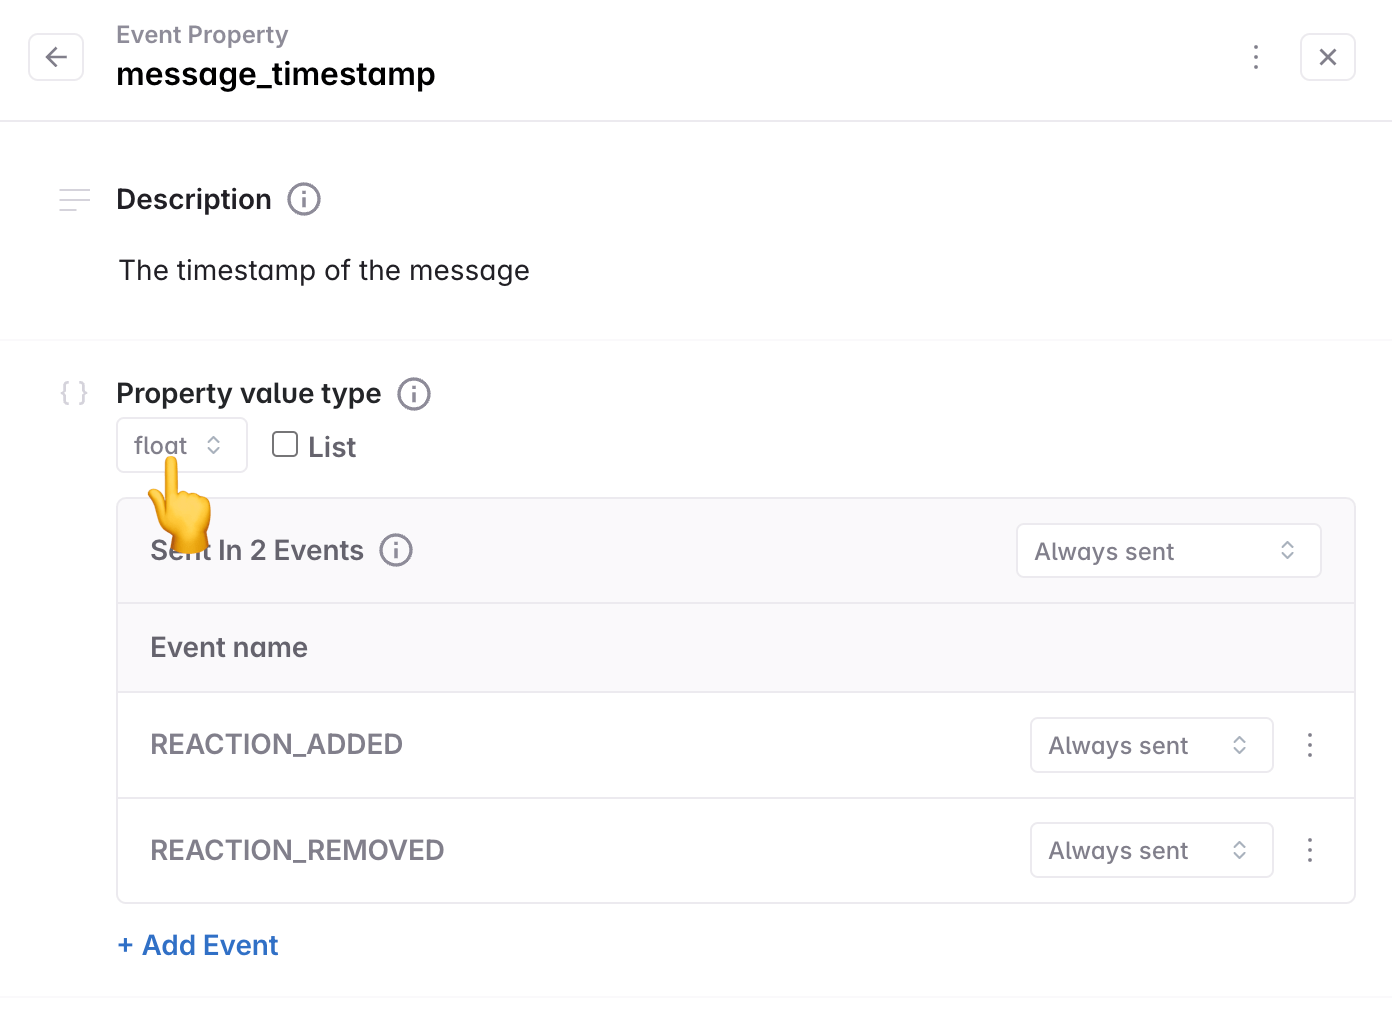
Task: Click the description lines icon
Action: point(74,200)
